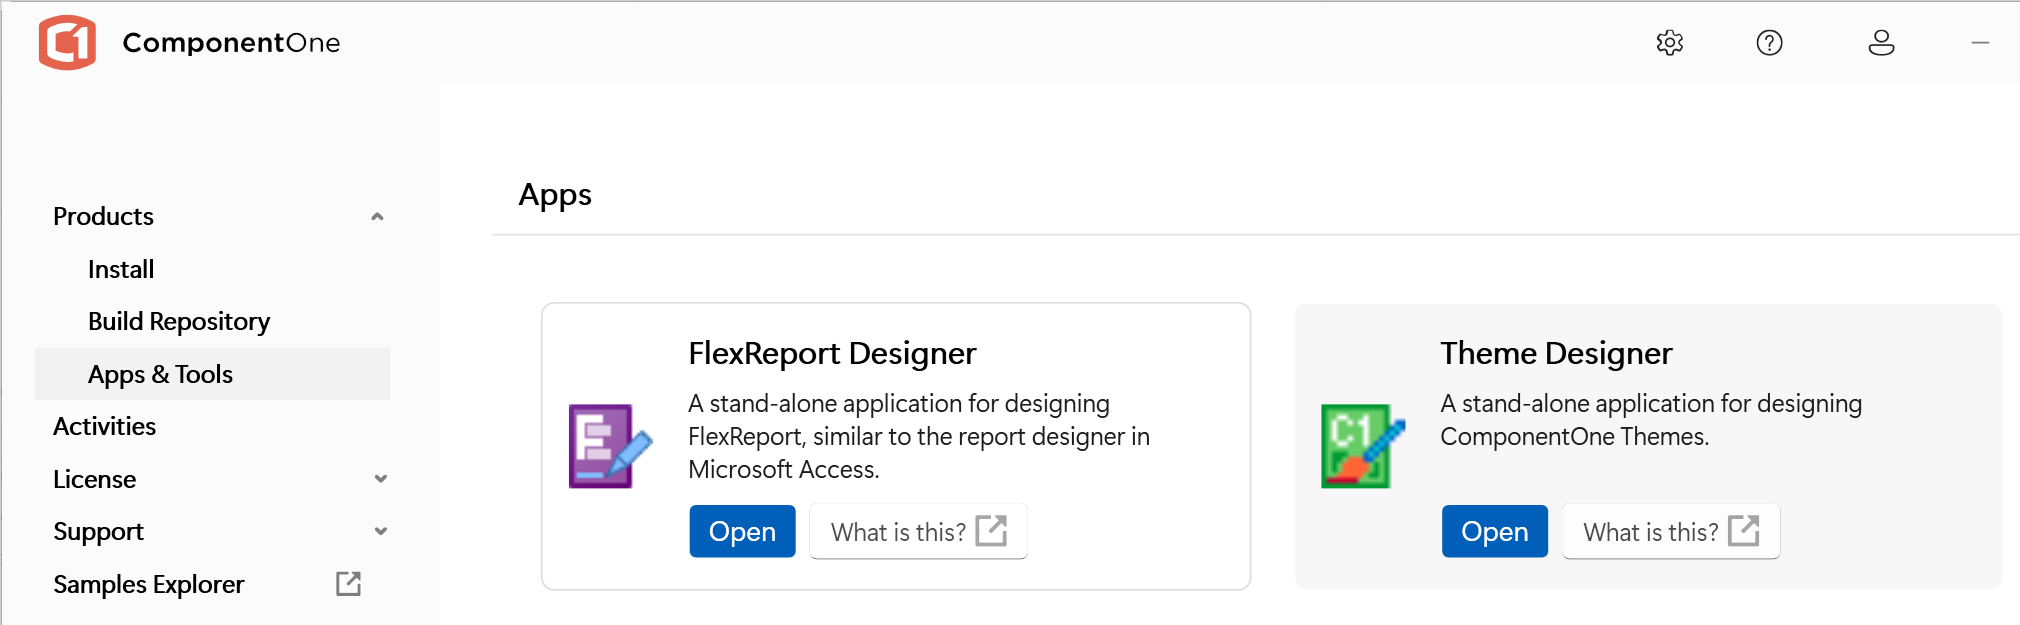Viewport: 2020px width, 625px height.
Task: Open the user account profile icon
Action: tap(1881, 43)
